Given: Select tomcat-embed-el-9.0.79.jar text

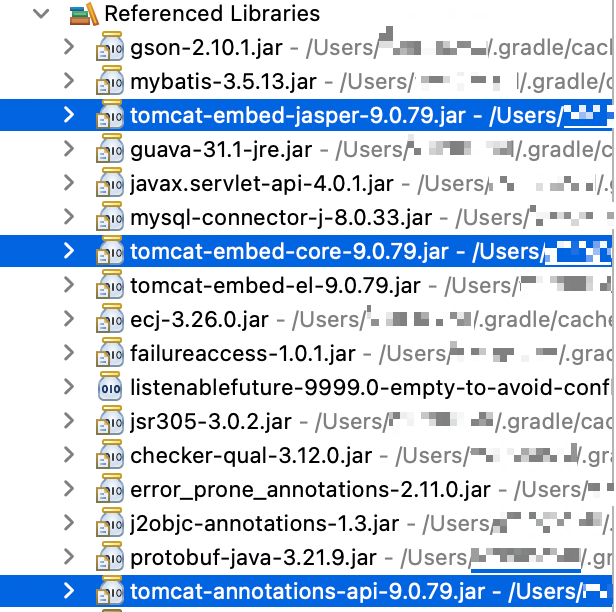Looking at the screenshot, I should click(x=275, y=286).
